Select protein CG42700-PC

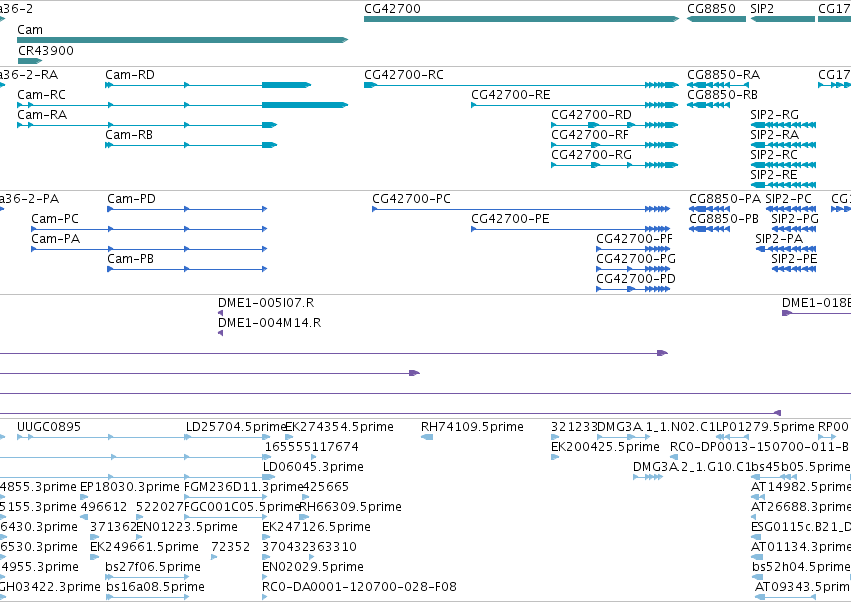tap(521, 209)
